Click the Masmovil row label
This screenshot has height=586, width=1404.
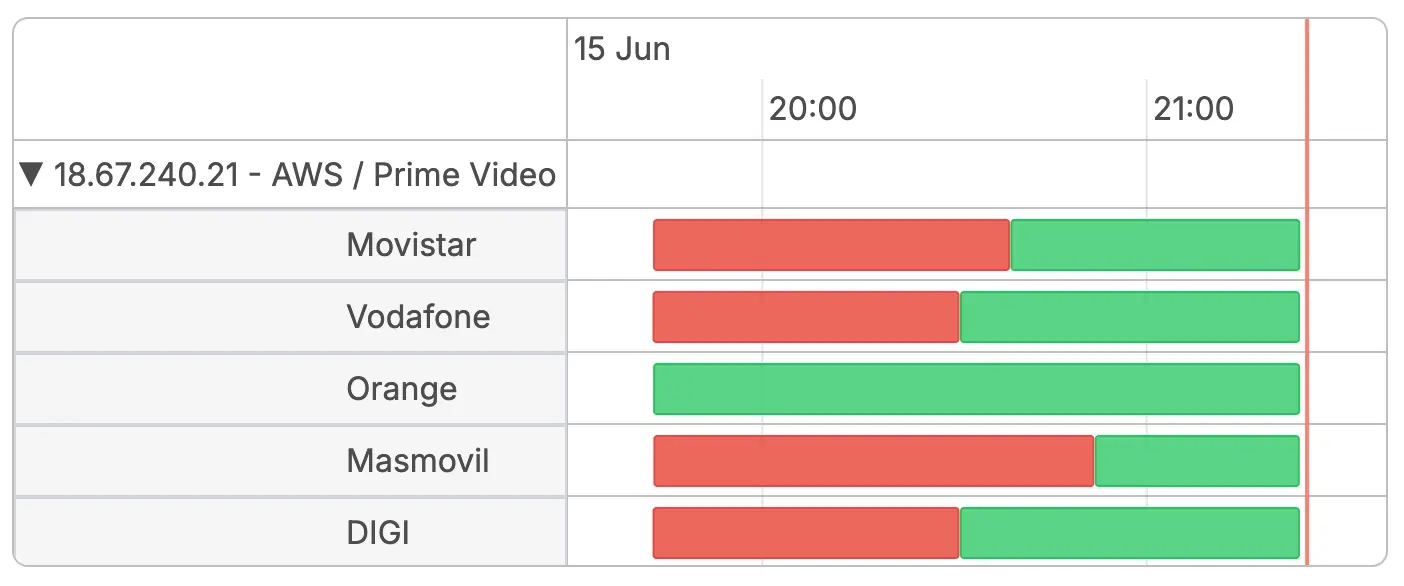[418, 461]
